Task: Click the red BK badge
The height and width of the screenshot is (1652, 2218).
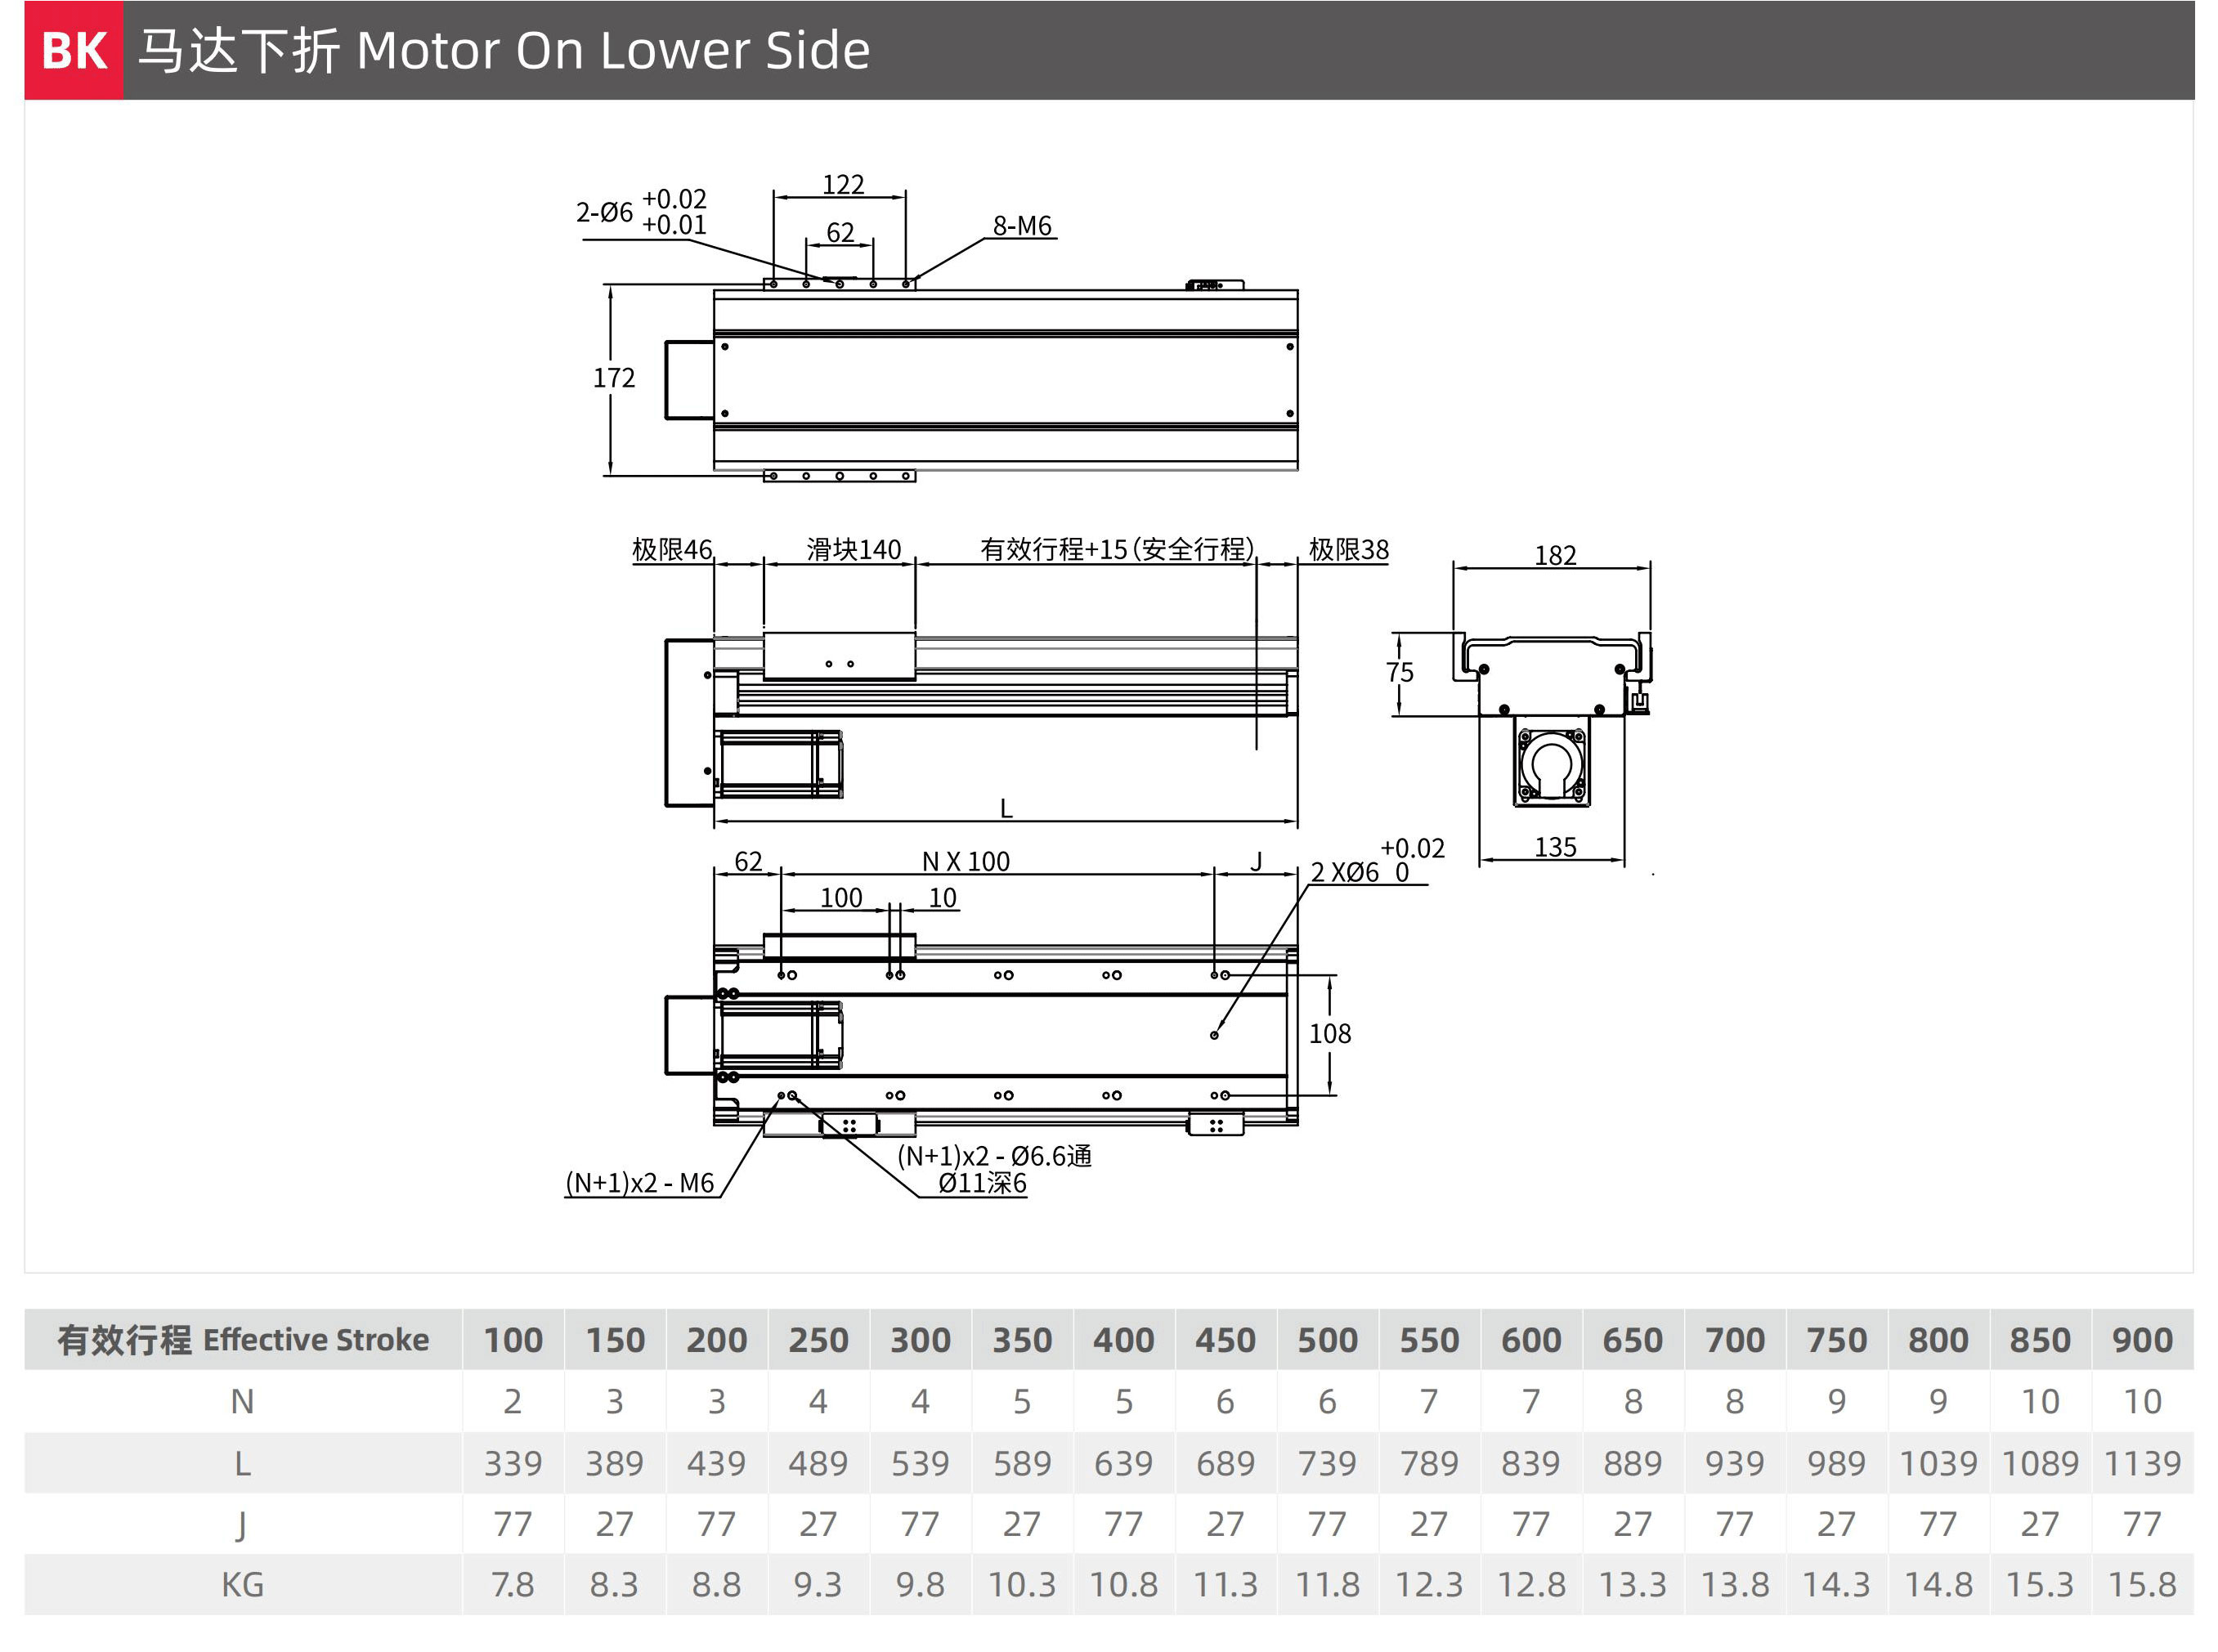Action: (74, 50)
